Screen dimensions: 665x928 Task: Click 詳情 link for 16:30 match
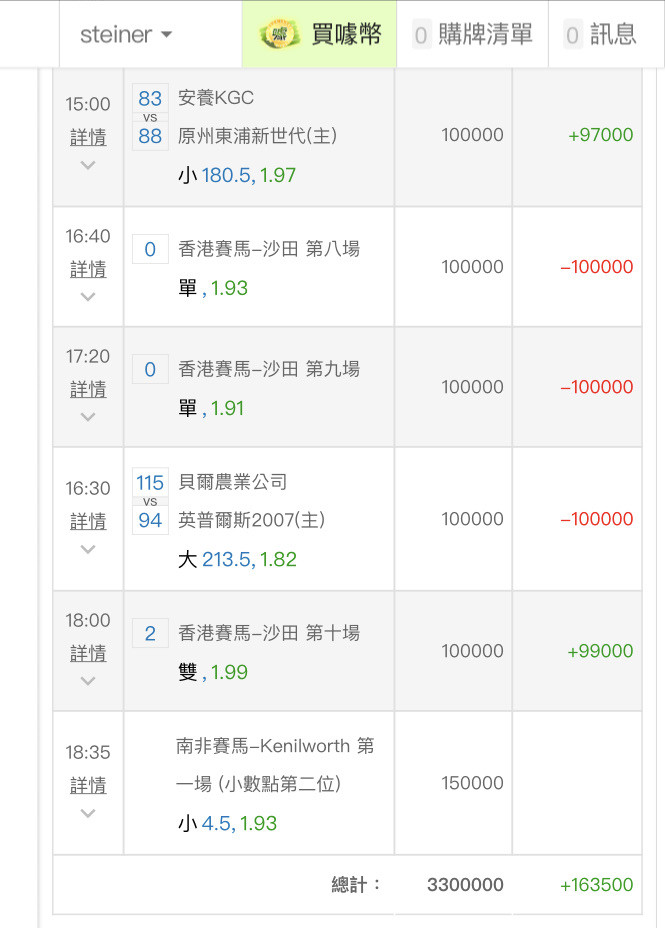tap(88, 521)
